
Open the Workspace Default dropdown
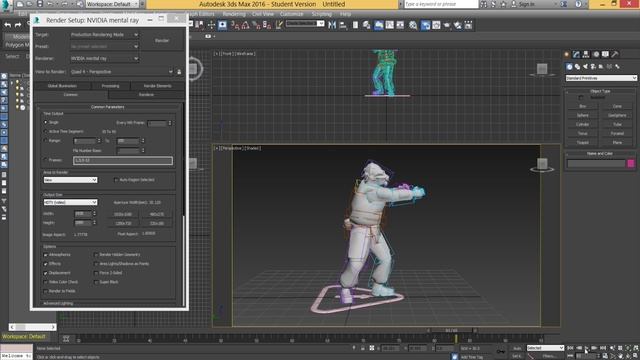click(x=111, y=4)
